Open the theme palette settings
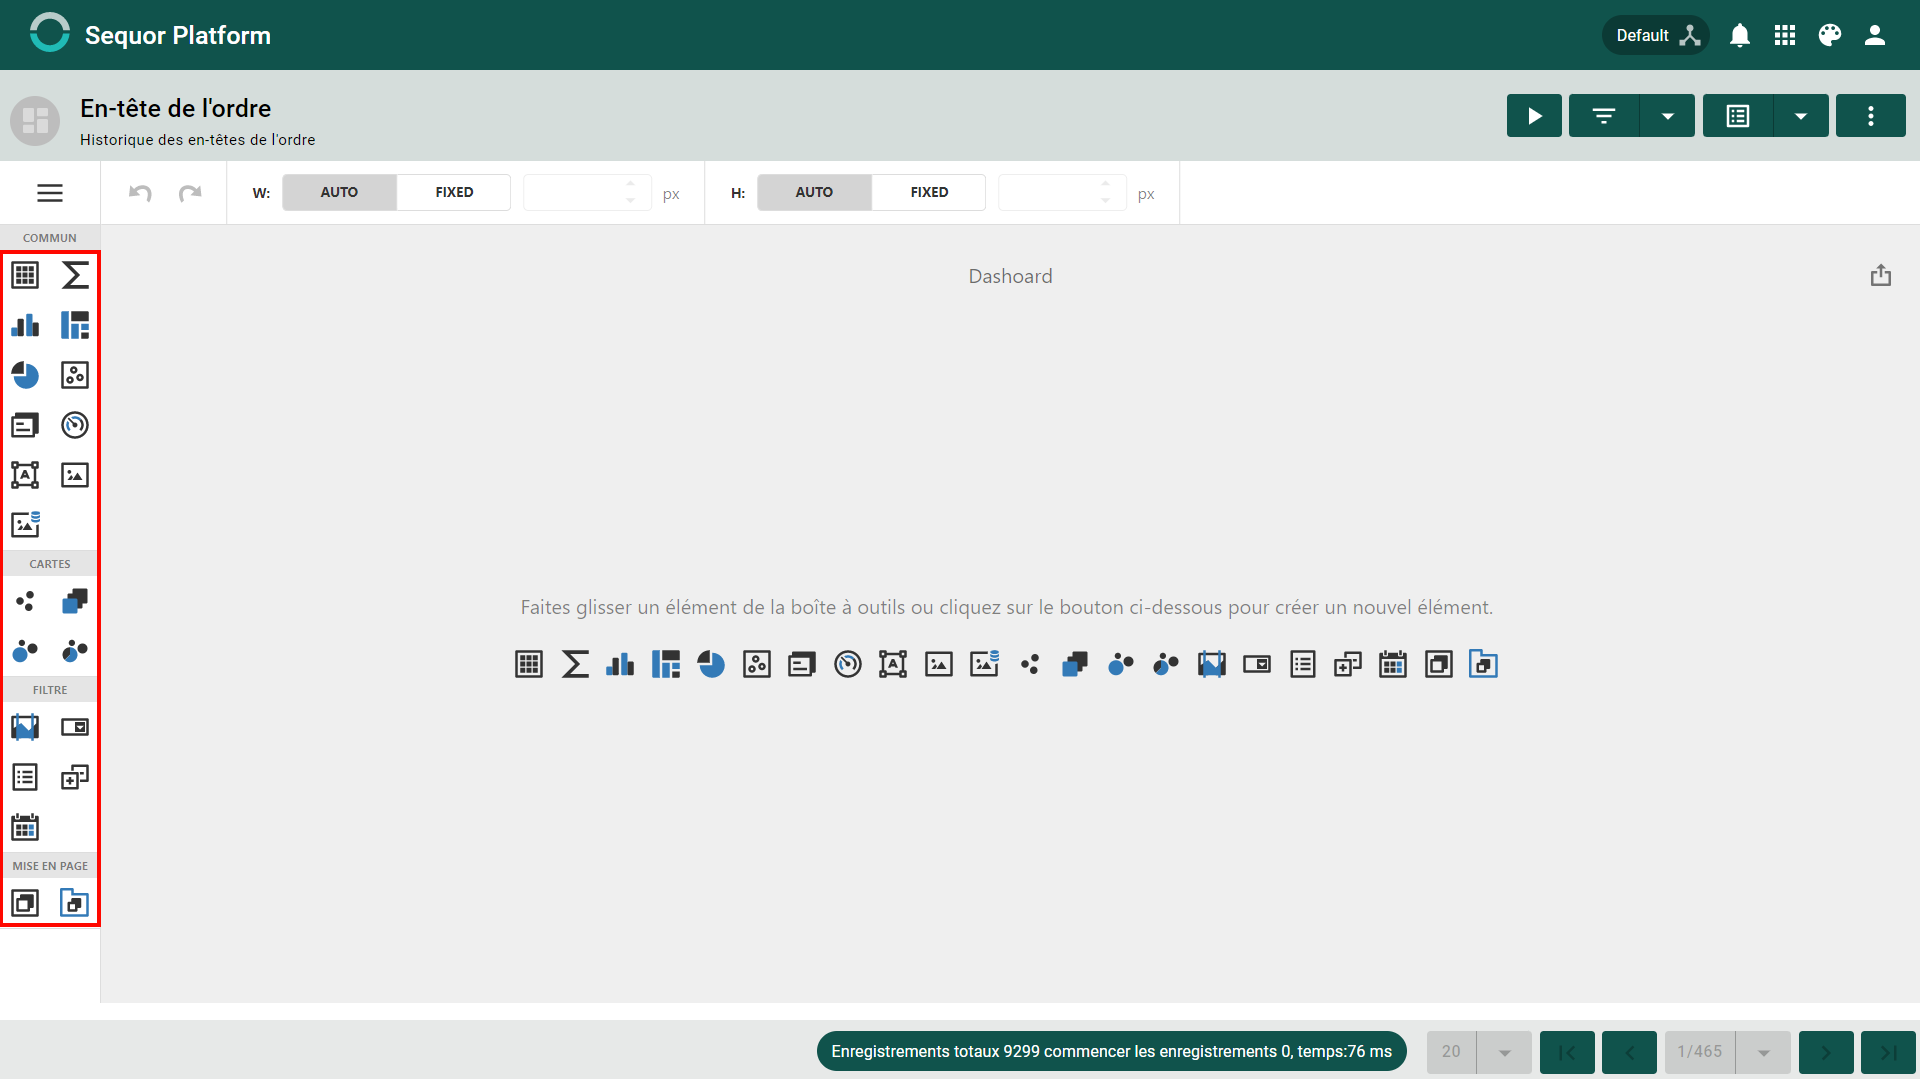Viewport: 1920px width, 1079px height. pos(1830,35)
